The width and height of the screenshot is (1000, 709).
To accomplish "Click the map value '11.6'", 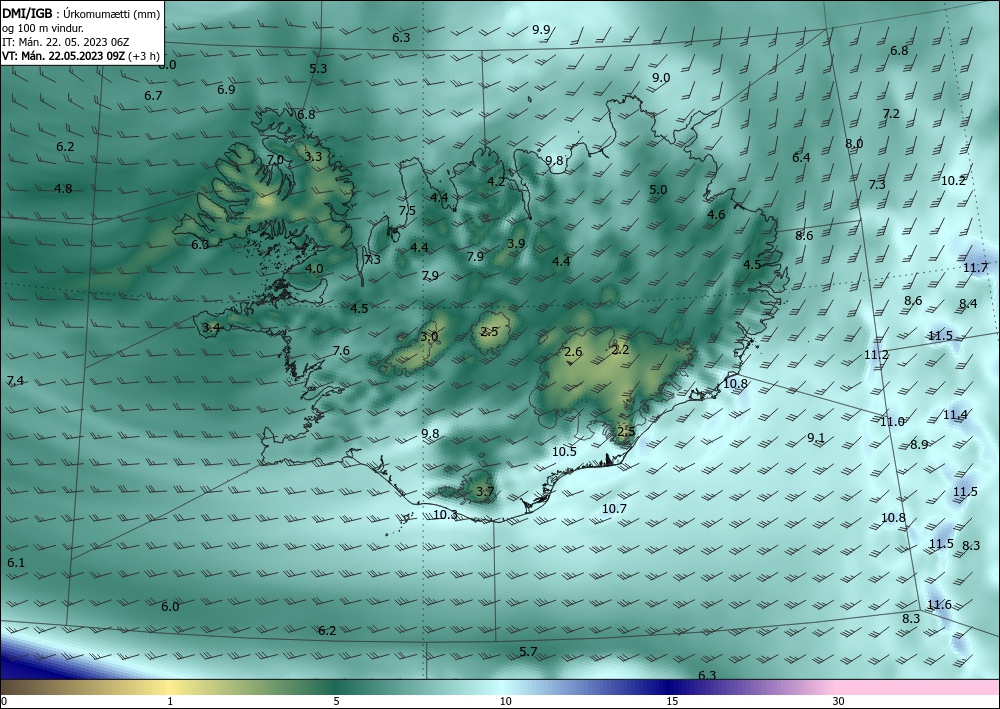I will tap(939, 604).
